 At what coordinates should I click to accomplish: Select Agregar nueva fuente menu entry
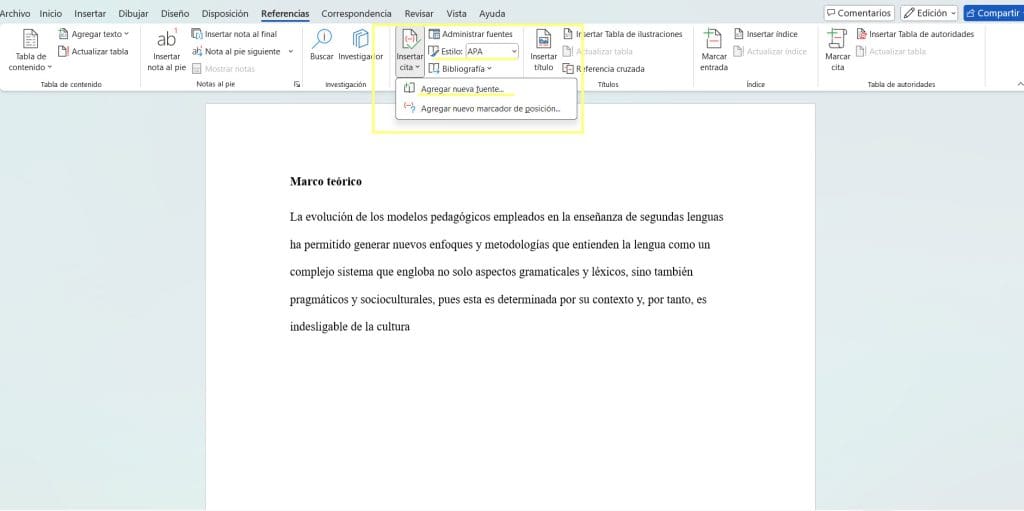coord(486,89)
